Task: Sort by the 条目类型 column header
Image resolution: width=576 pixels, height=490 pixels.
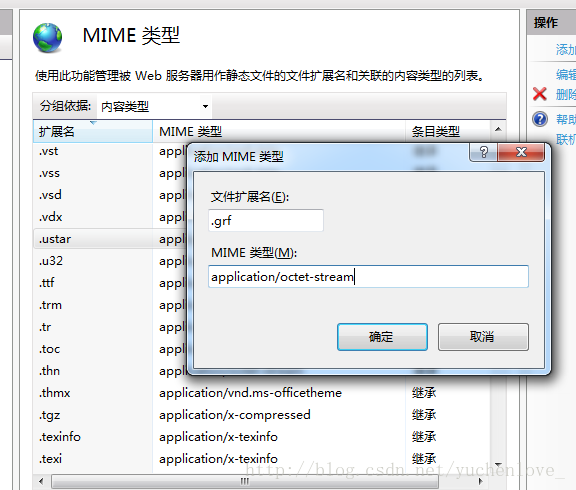Action: tap(448, 131)
